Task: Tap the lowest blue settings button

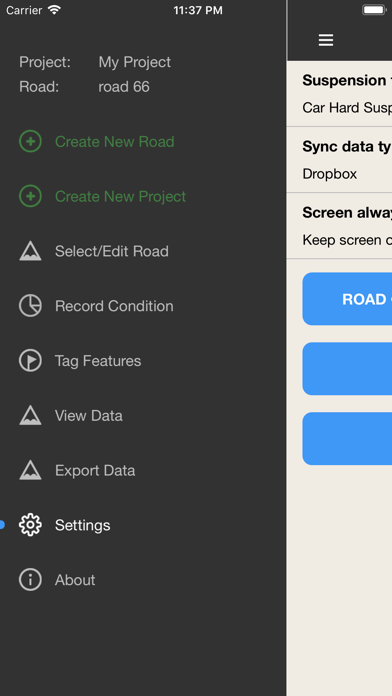Action: click(x=347, y=439)
